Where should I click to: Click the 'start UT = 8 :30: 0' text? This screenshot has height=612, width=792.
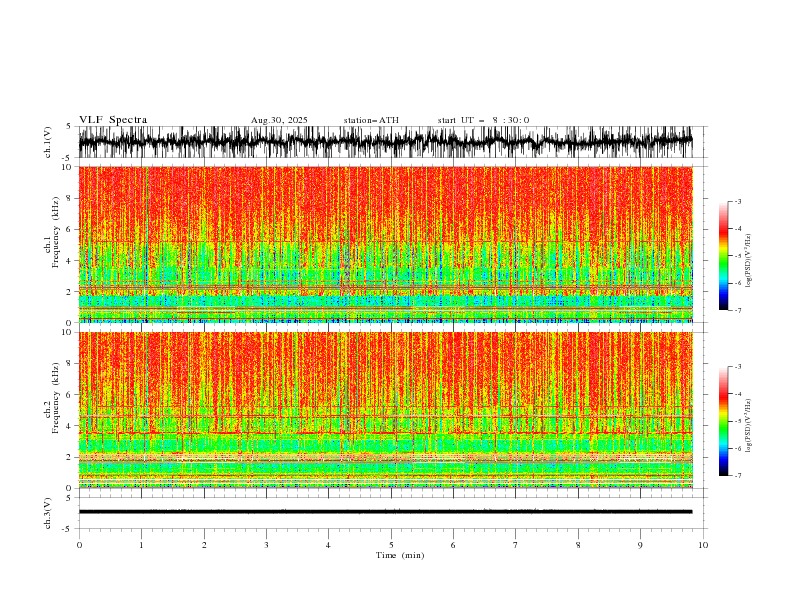tap(483, 120)
